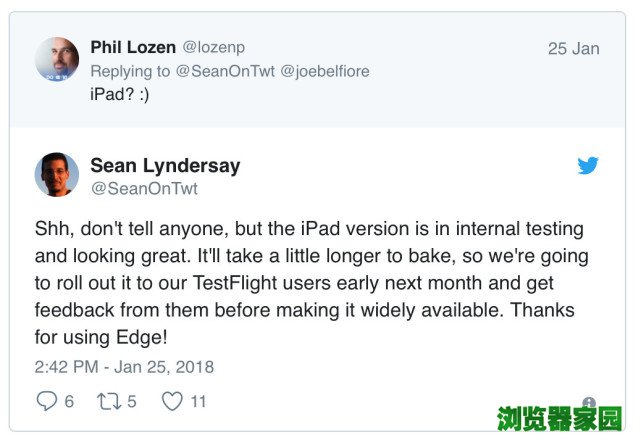
Task: Open the Phil Lozen display name
Action: (x=134, y=48)
